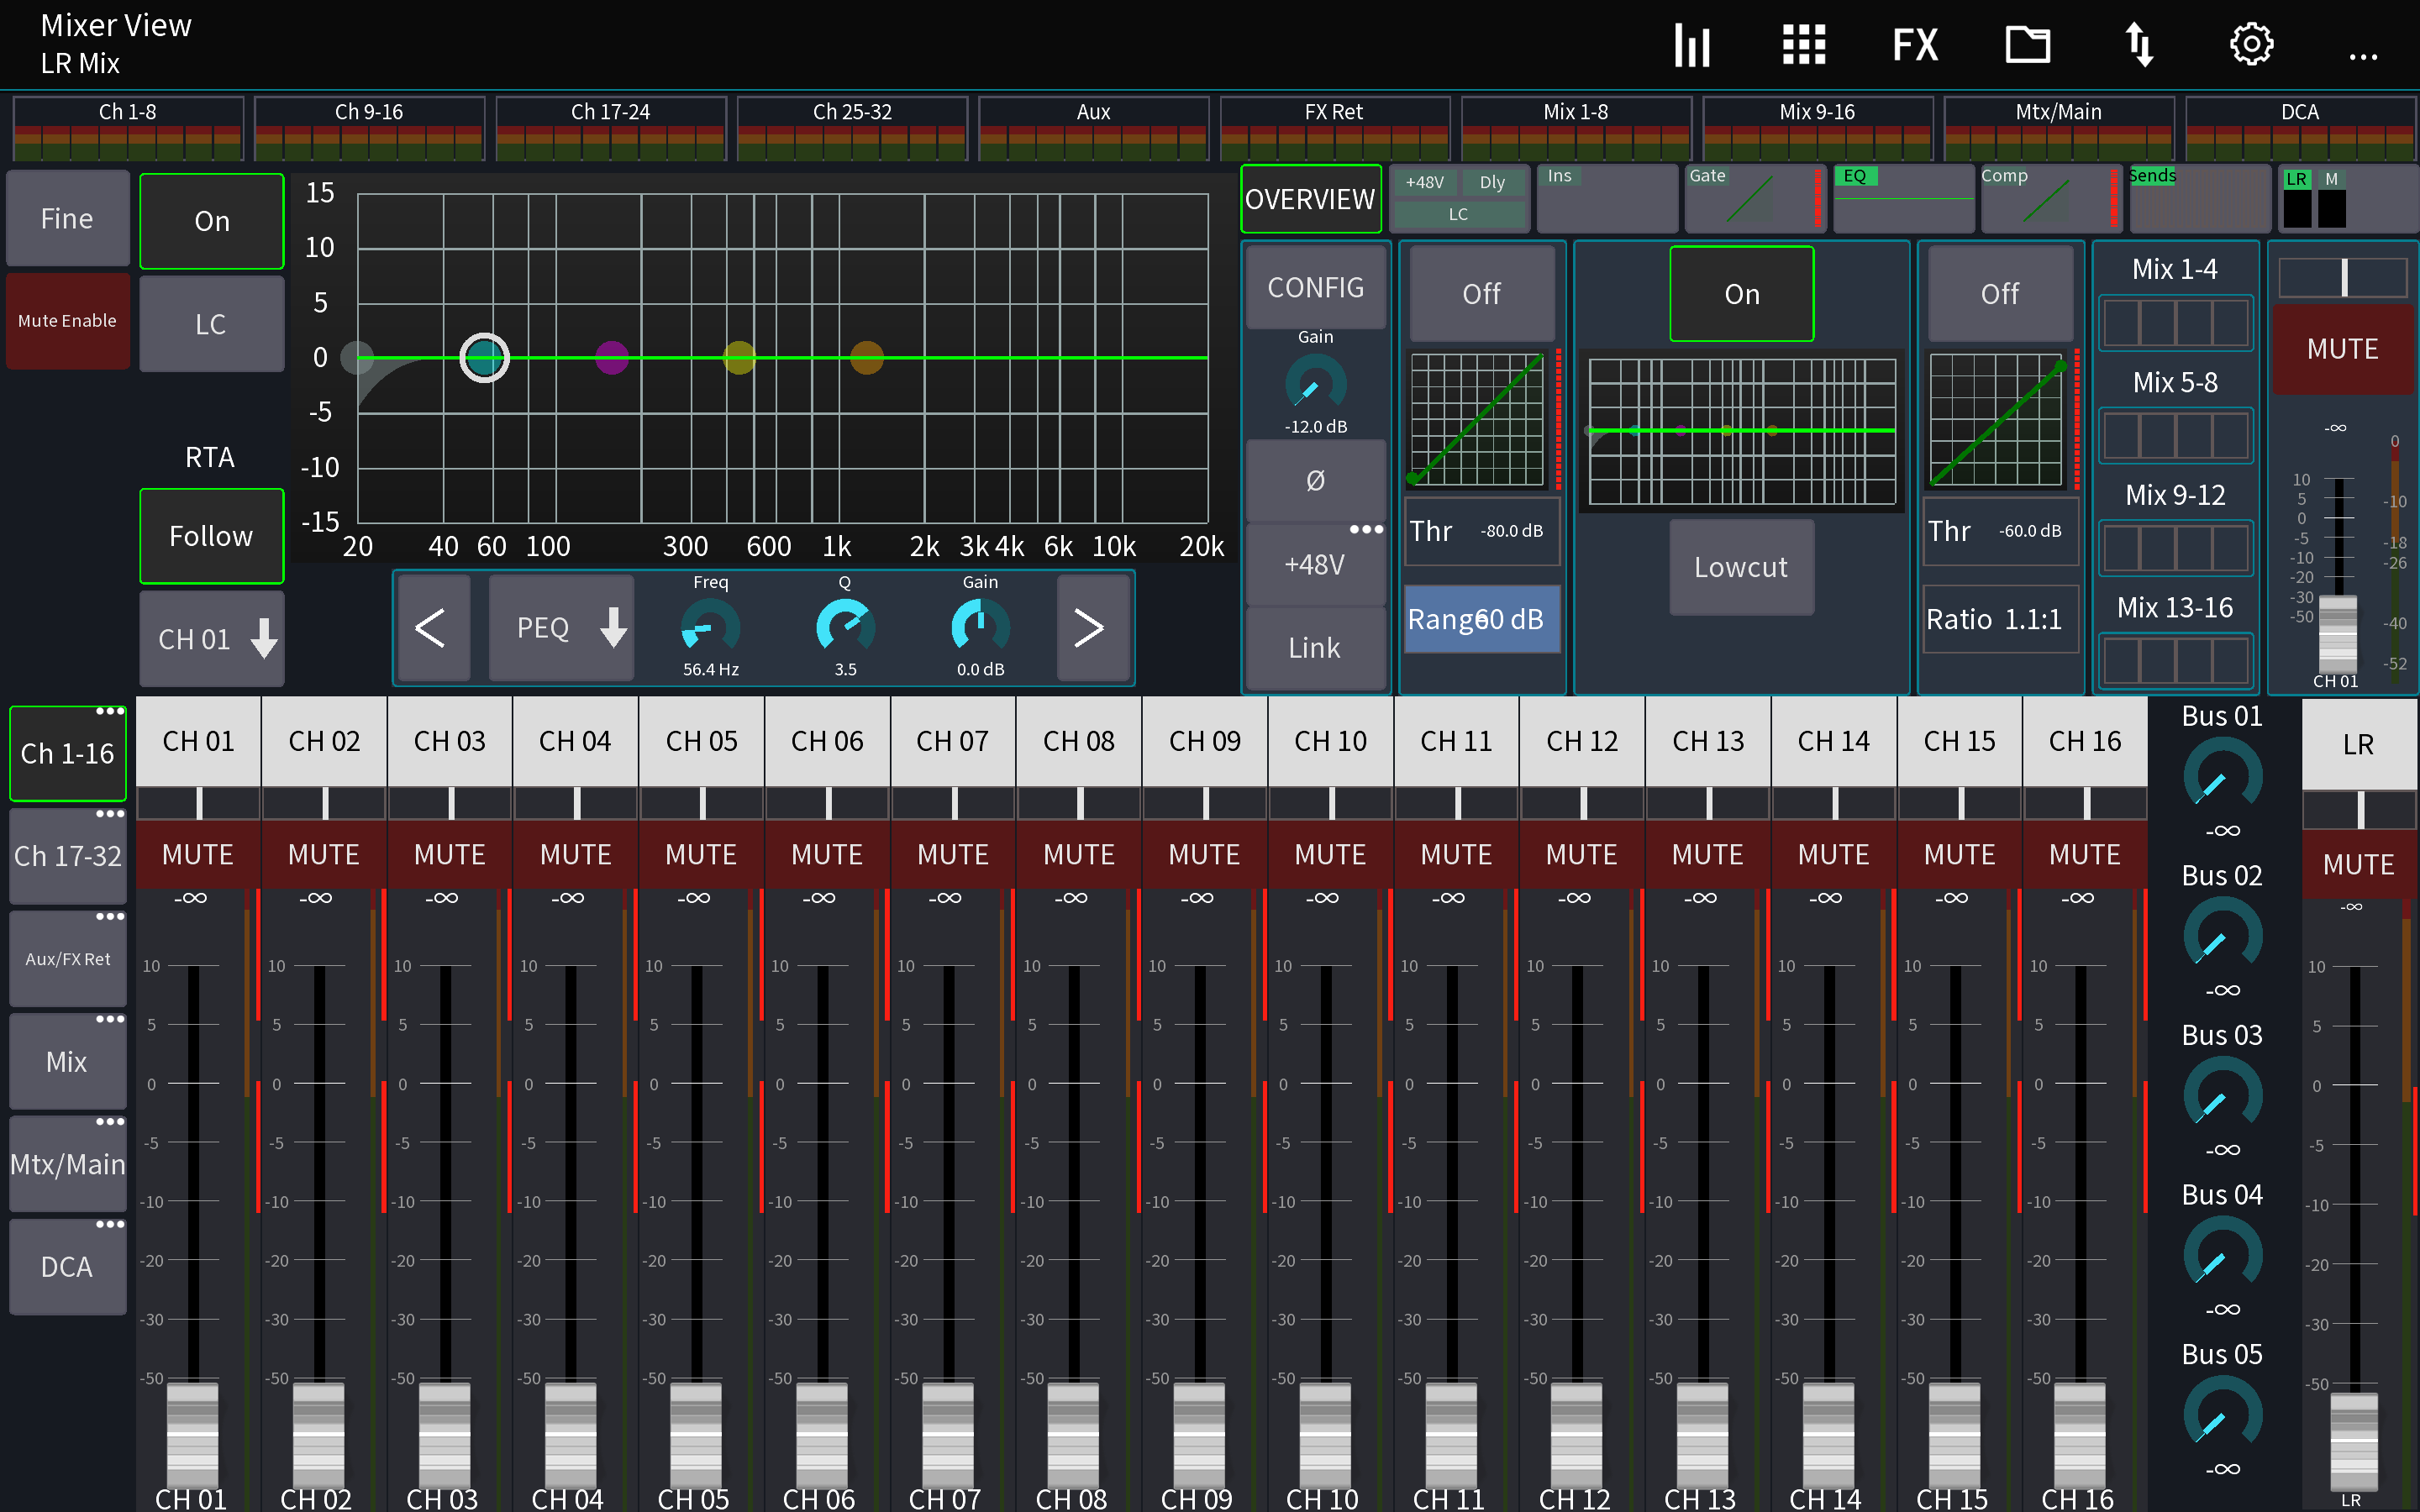The height and width of the screenshot is (1512, 2420).
Task: Turn the compressor Off switch on
Action: [x=1999, y=292]
